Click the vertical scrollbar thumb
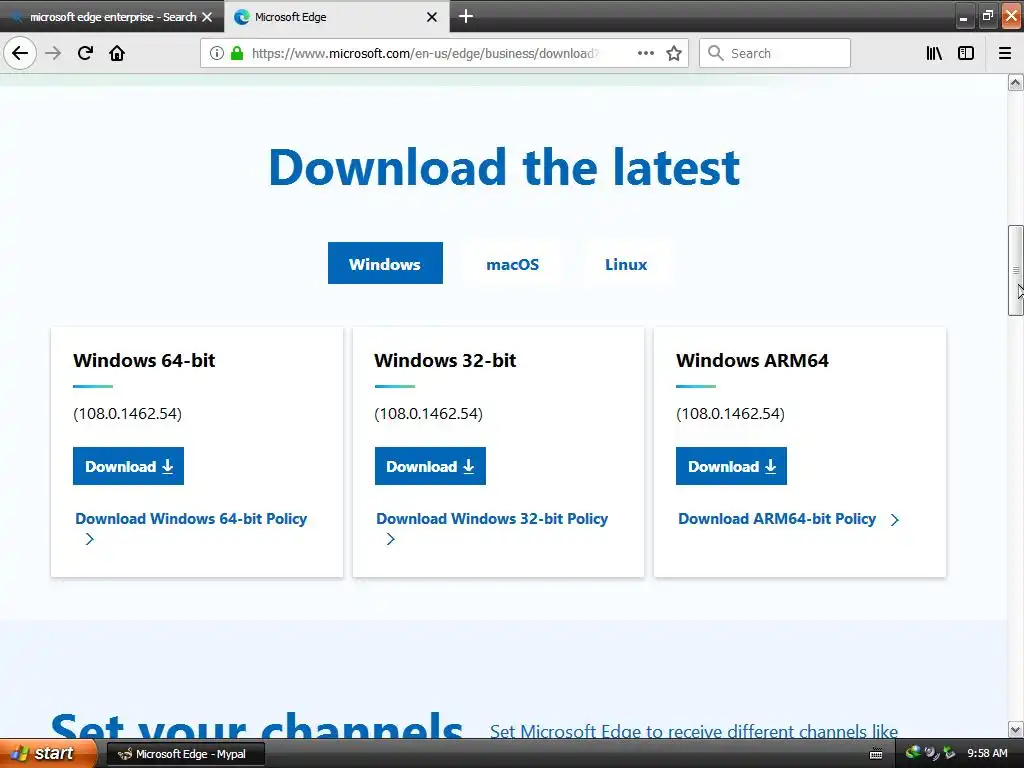The image size is (1024, 768). (x=1016, y=270)
